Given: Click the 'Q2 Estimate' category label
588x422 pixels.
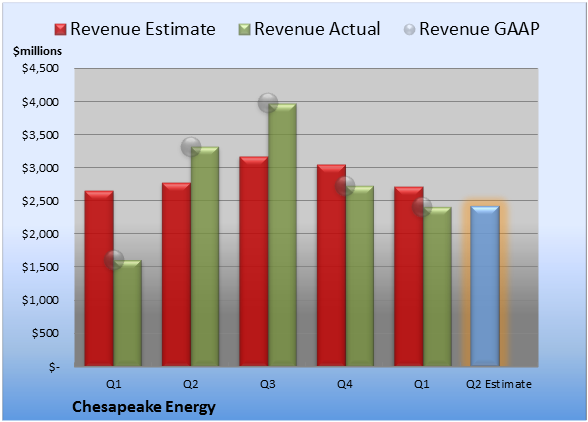Looking at the screenshot, I should tap(499, 384).
